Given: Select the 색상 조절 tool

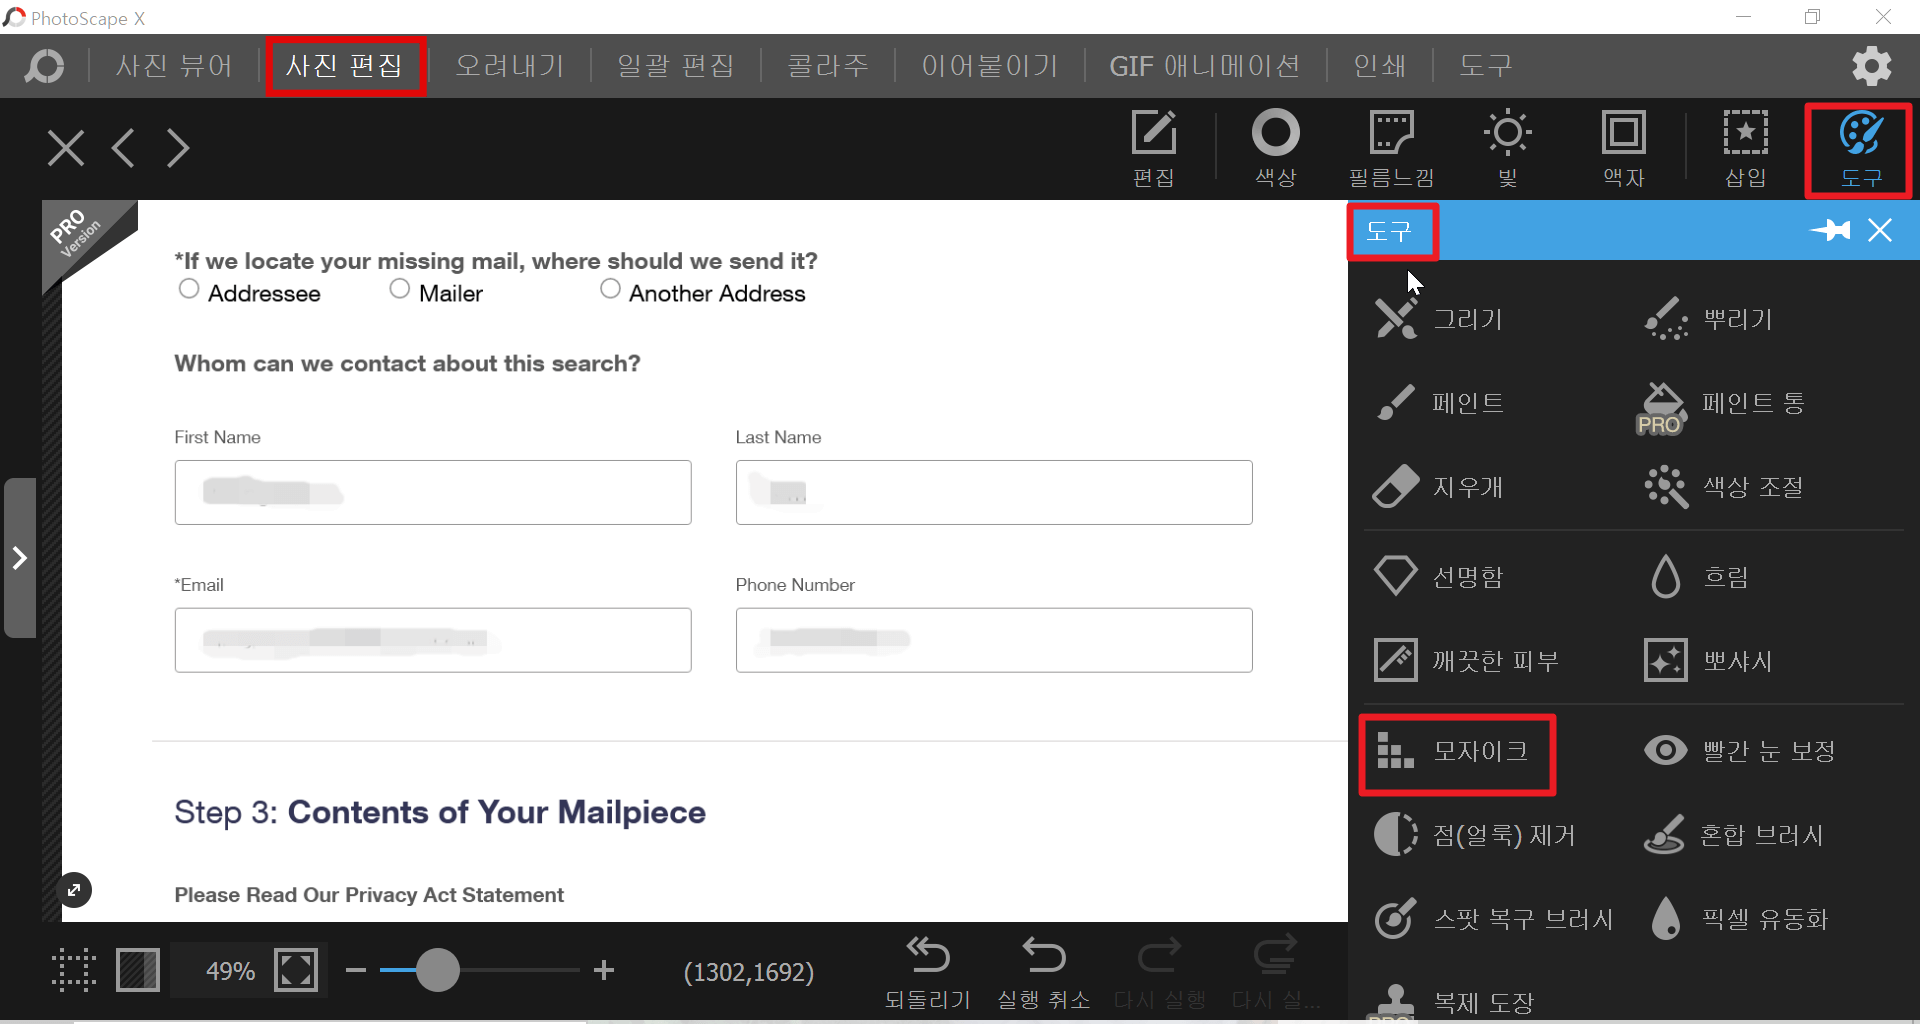Looking at the screenshot, I should [1725, 487].
